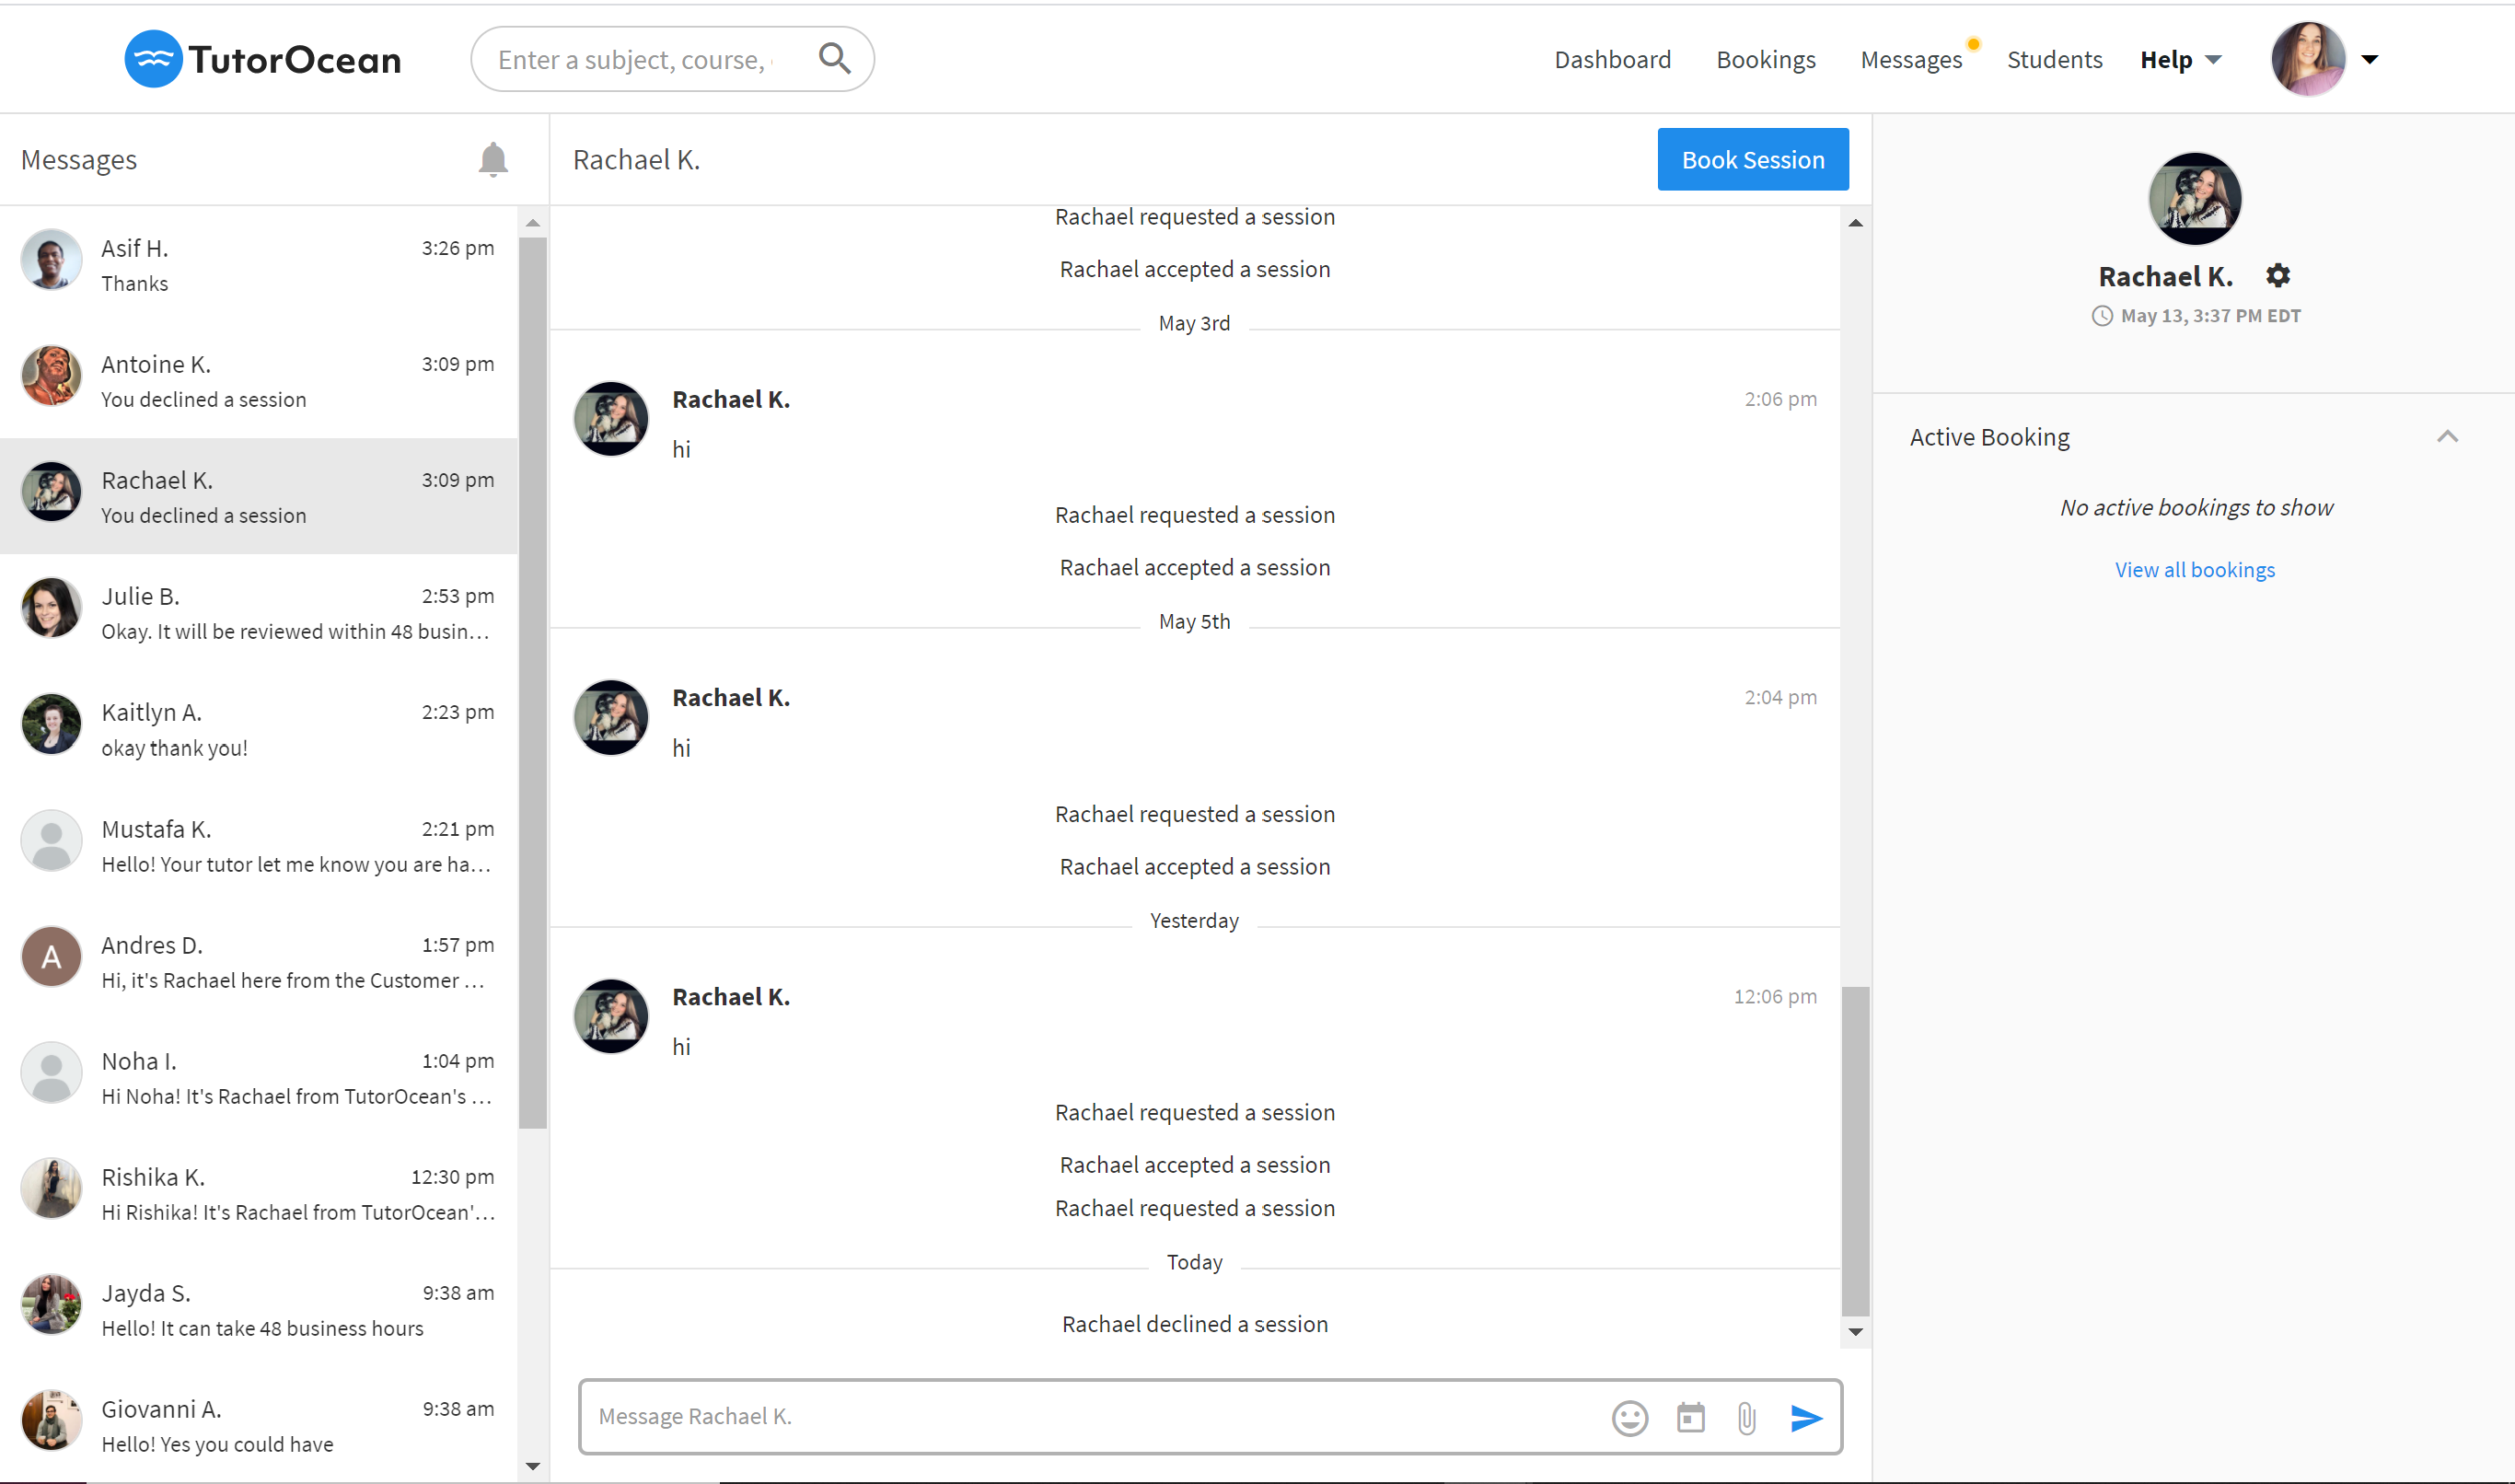Click the notification bell in Messages panel

pyautogui.click(x=492, y=160)
